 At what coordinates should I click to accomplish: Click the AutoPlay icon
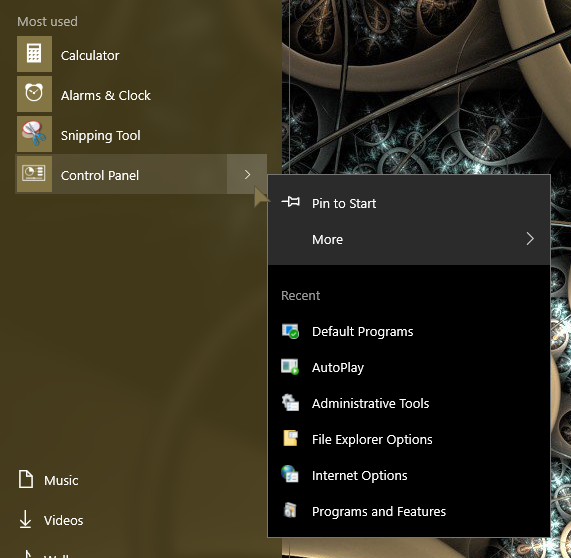[x=290, y=367]
